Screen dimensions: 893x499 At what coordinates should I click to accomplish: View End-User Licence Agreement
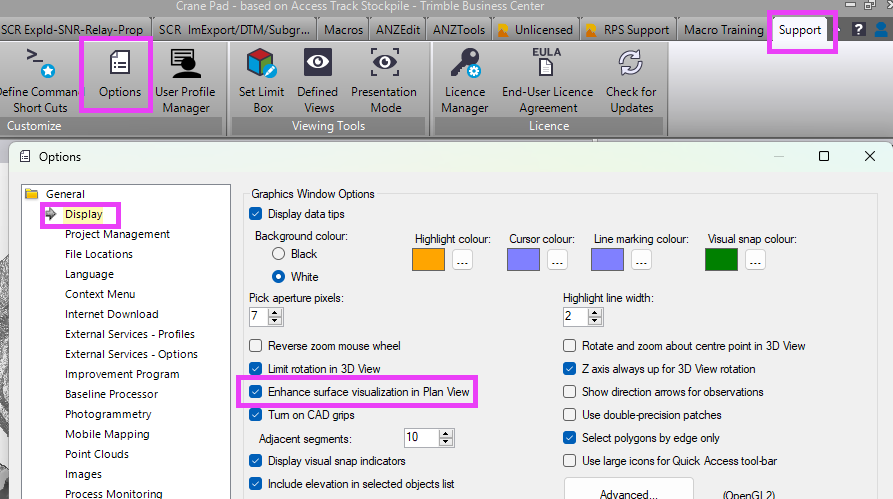click(547, 80)
